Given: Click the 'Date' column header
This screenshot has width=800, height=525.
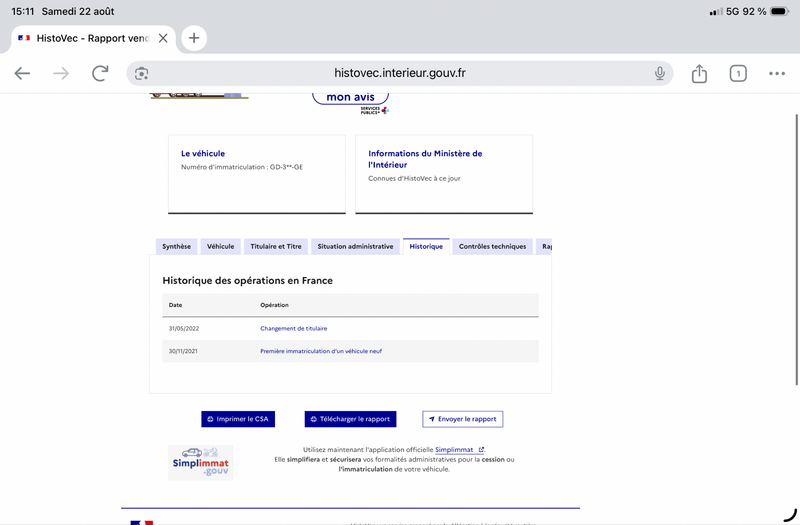Looking at the screenshot, I should (176, 305).
